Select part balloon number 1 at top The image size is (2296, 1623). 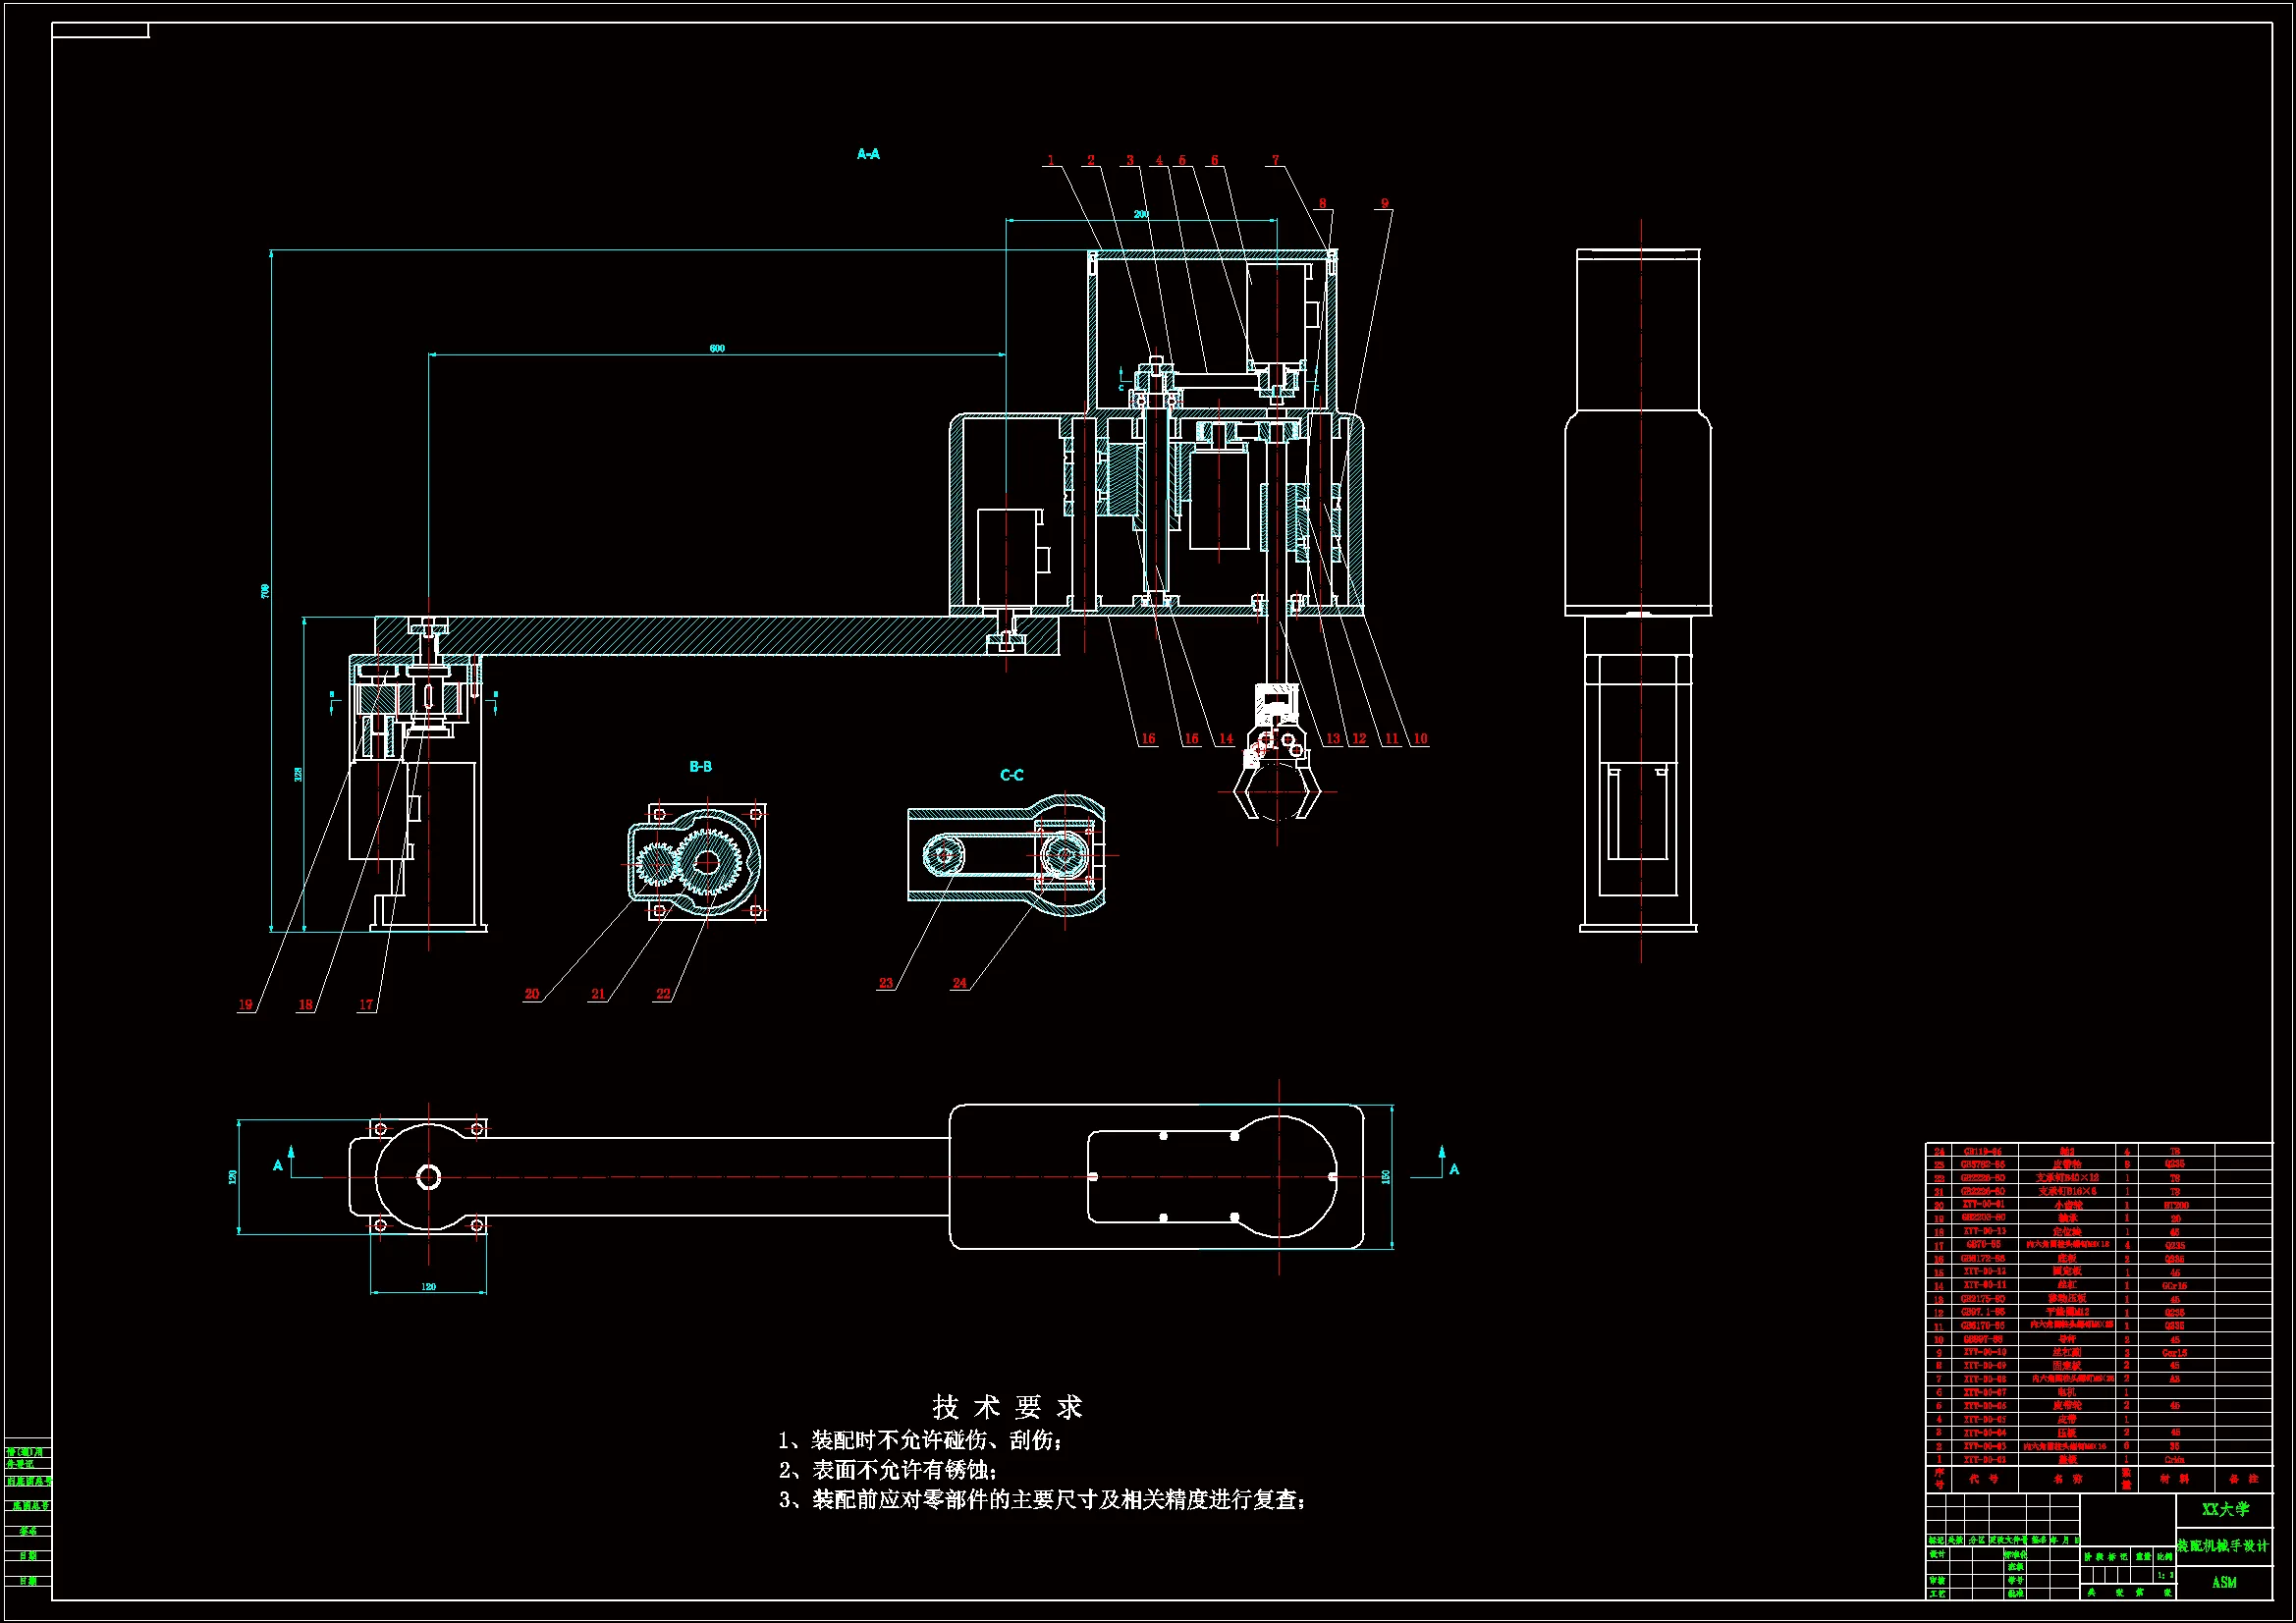[x=1050, y=160]
